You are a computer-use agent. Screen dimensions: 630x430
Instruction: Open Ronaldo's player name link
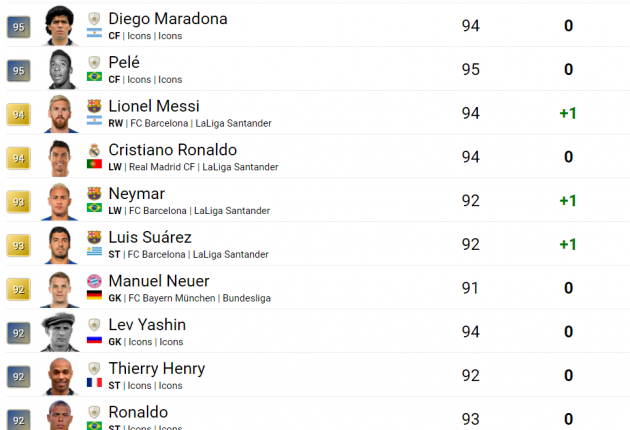[x=138, y=412]
